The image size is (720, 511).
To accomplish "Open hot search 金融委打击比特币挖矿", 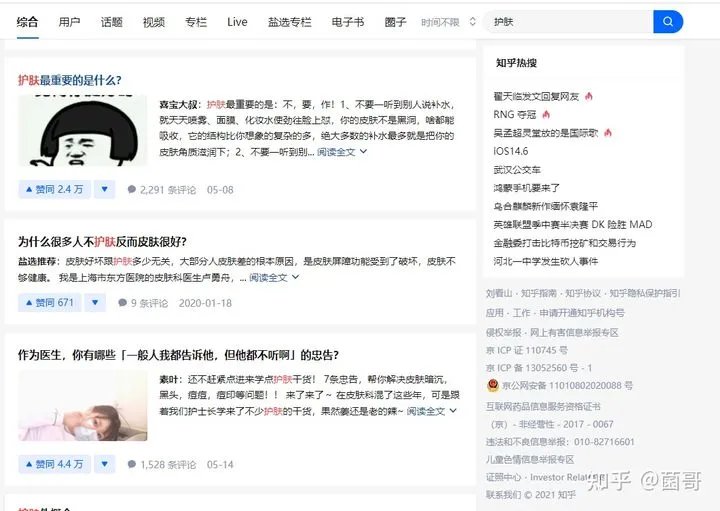I will [565, 243].
